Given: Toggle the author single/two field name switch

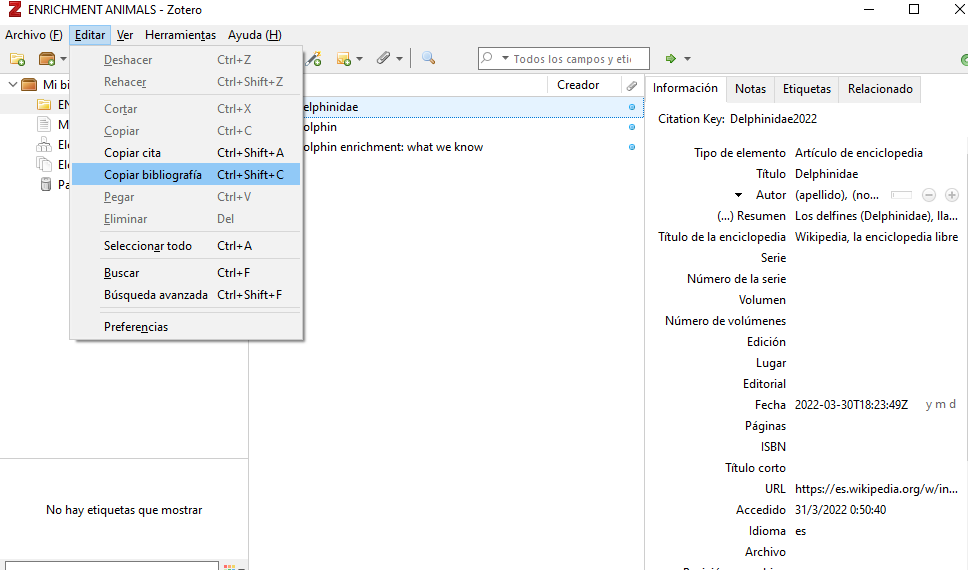Looking at the screenshot, I should (x=901, y=195).
